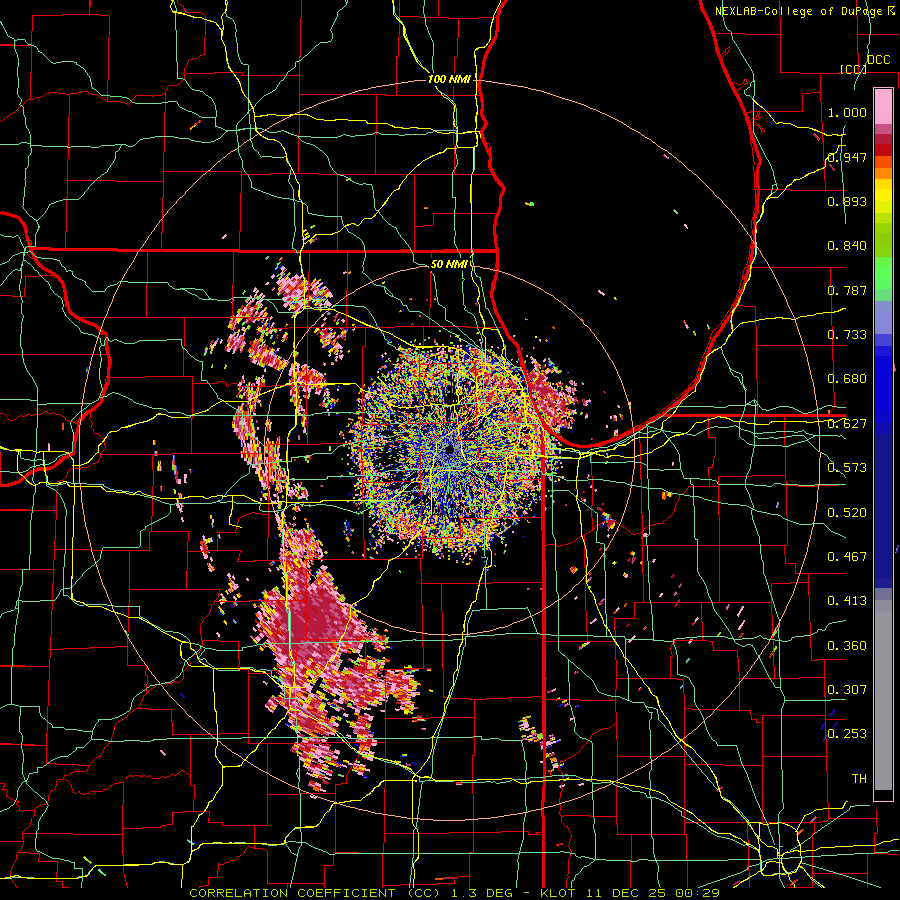
Task: Click the 50 NMI range ring label
Action: click(x=449, y=264)
